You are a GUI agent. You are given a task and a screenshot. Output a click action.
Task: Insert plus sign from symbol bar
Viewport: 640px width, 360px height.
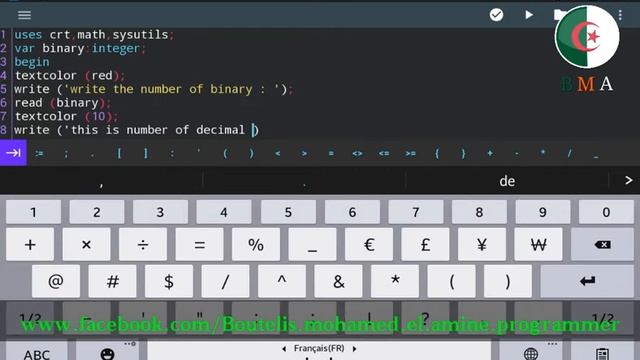[490, 153]
